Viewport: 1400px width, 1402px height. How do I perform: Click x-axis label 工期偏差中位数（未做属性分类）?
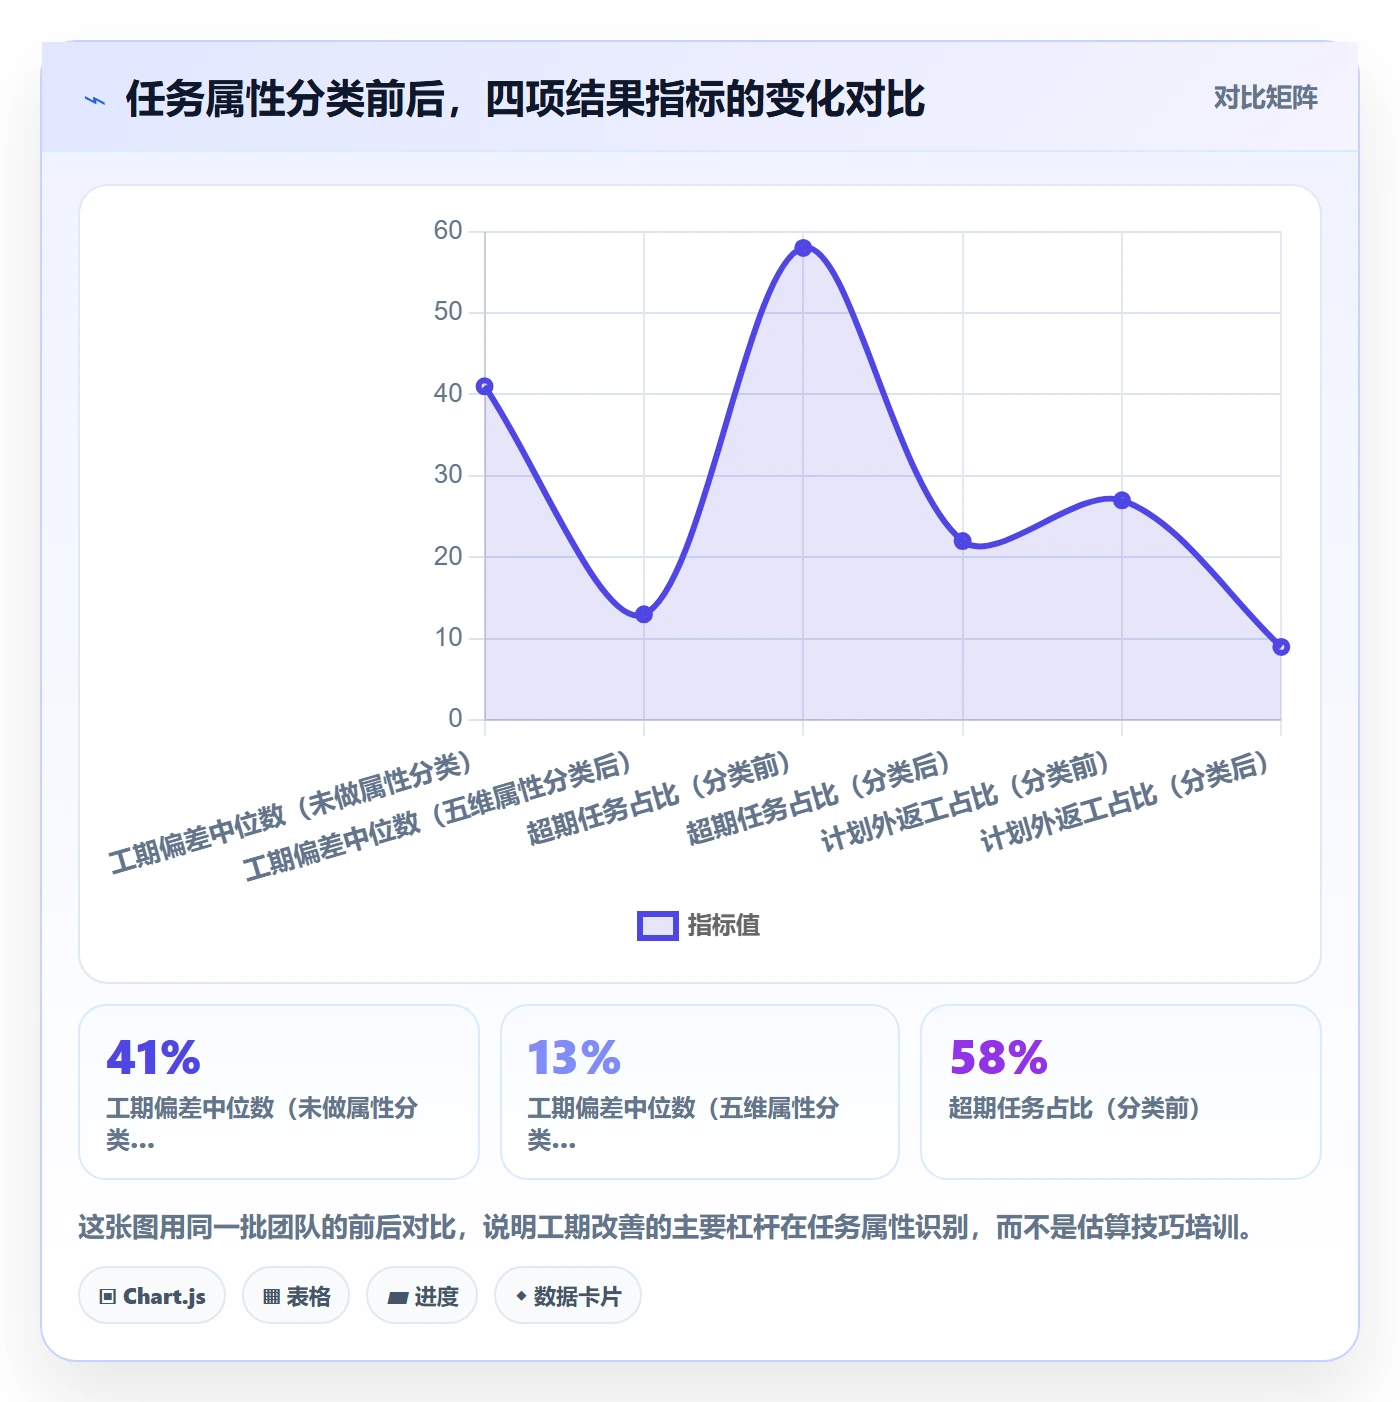click(x=290, y=814)
